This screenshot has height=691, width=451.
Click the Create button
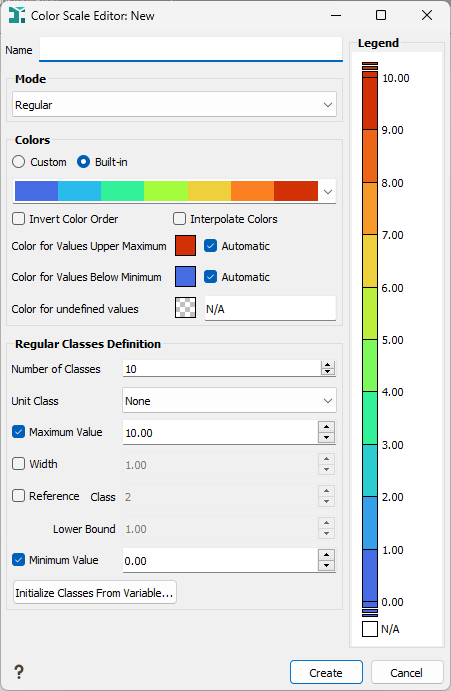point(326,672)
